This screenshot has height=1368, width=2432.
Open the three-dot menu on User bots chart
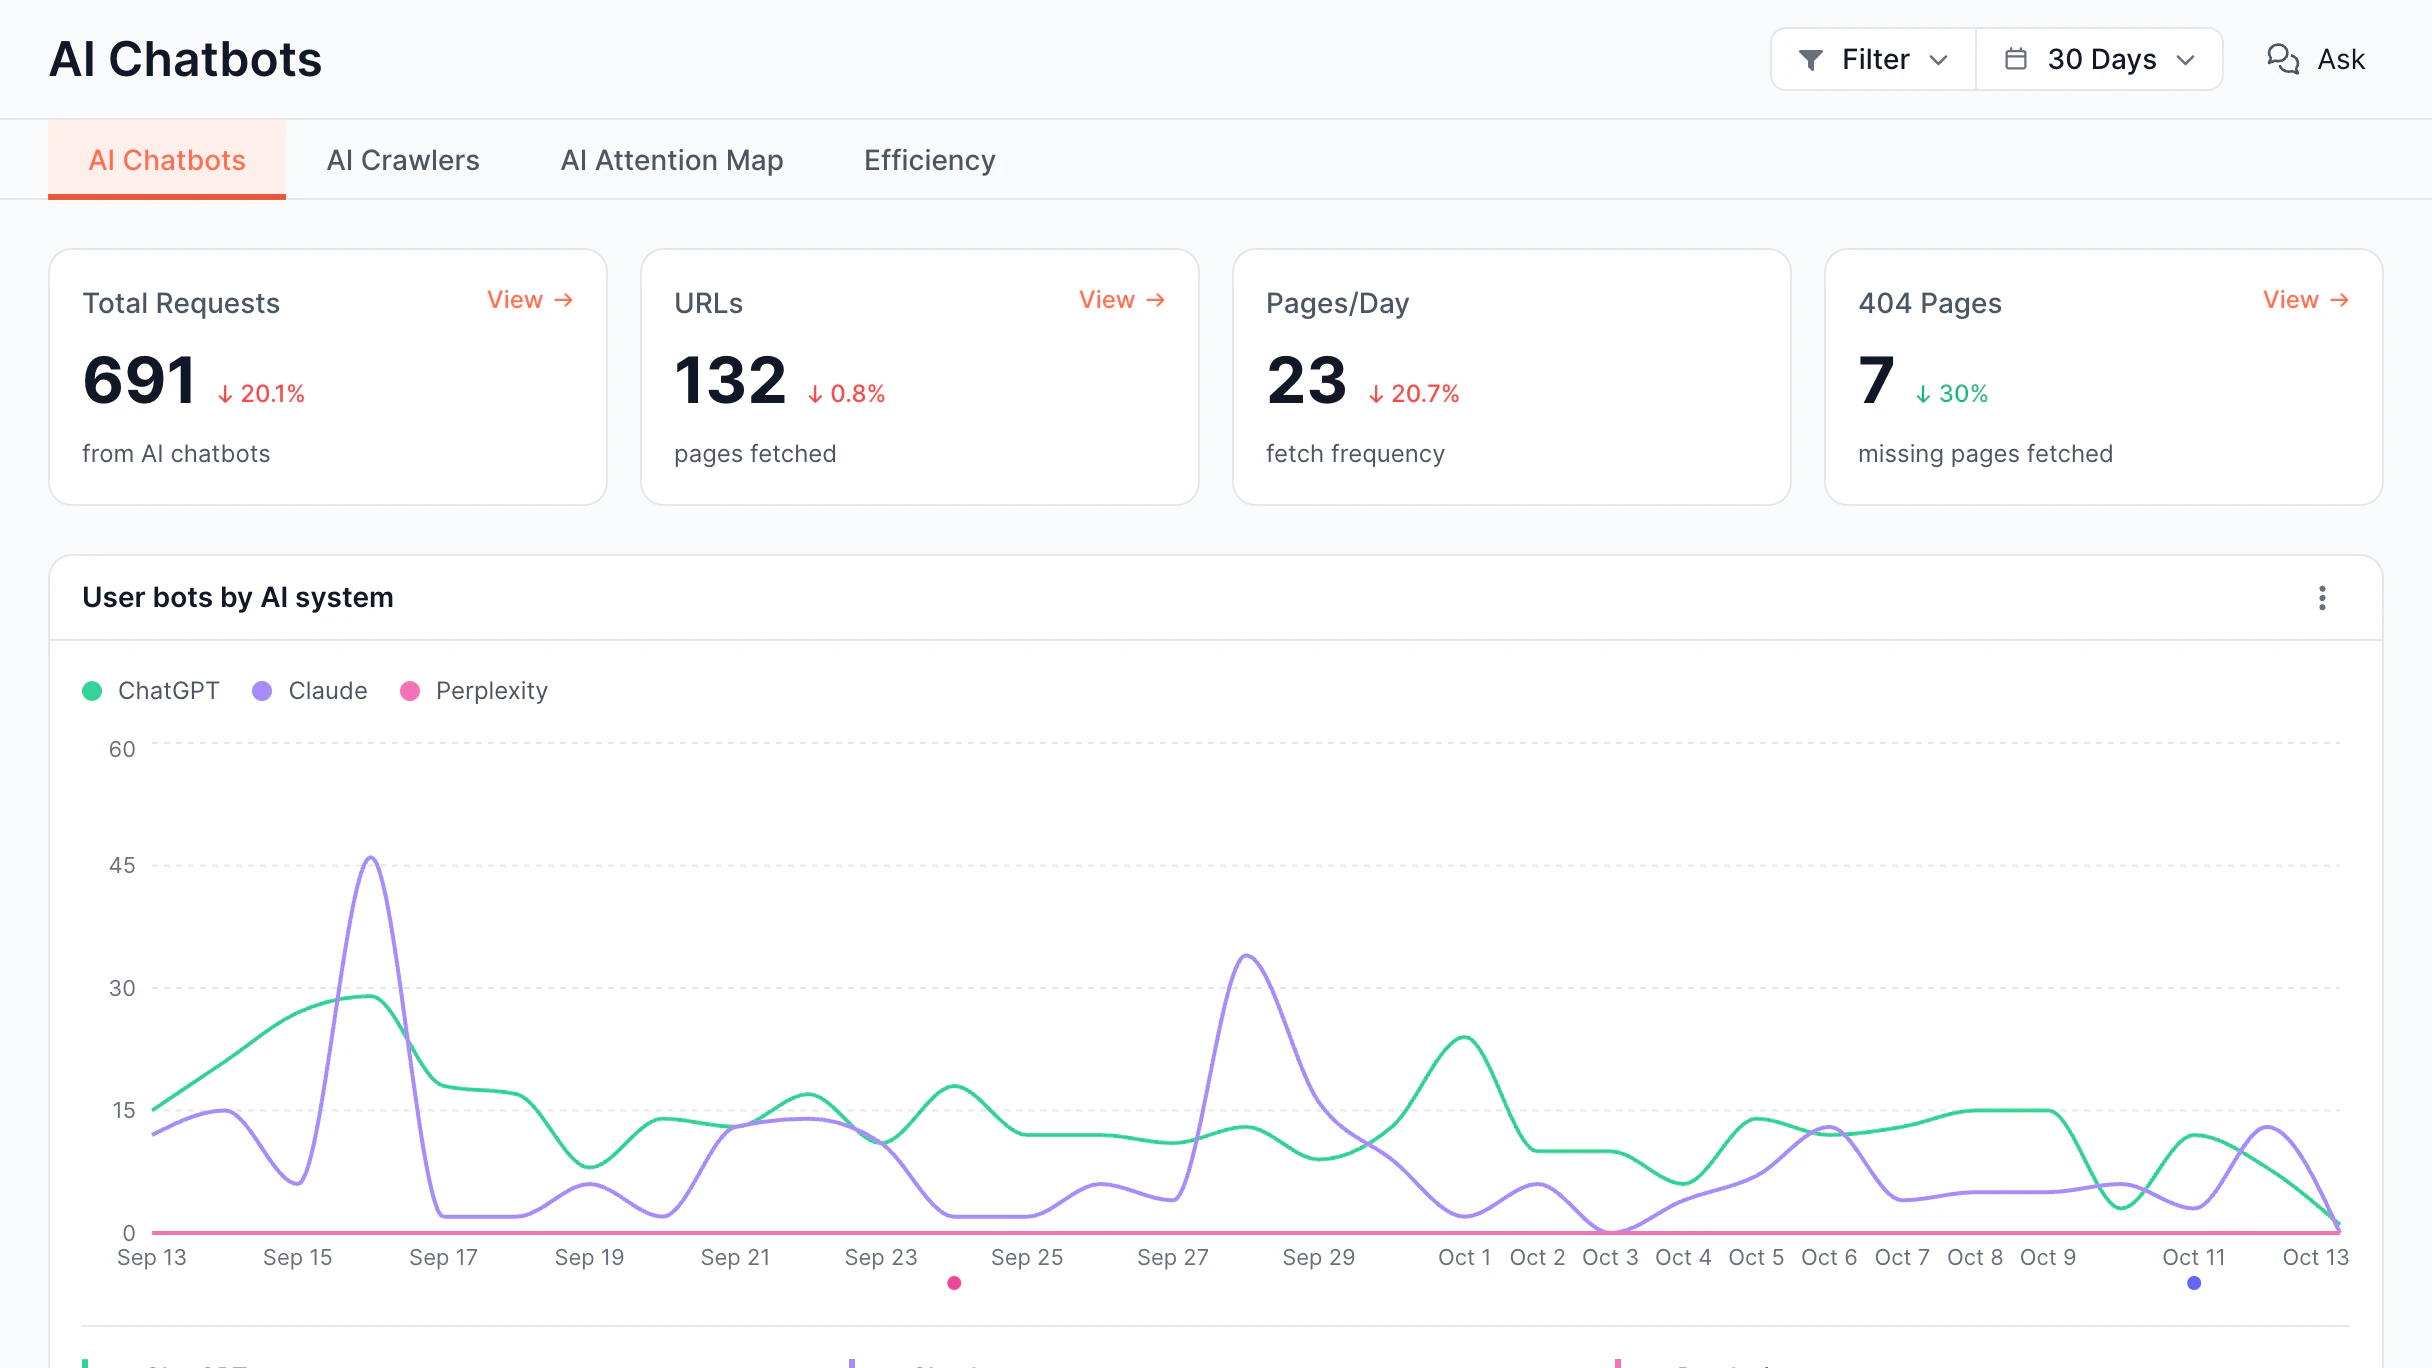point(2322,598)
